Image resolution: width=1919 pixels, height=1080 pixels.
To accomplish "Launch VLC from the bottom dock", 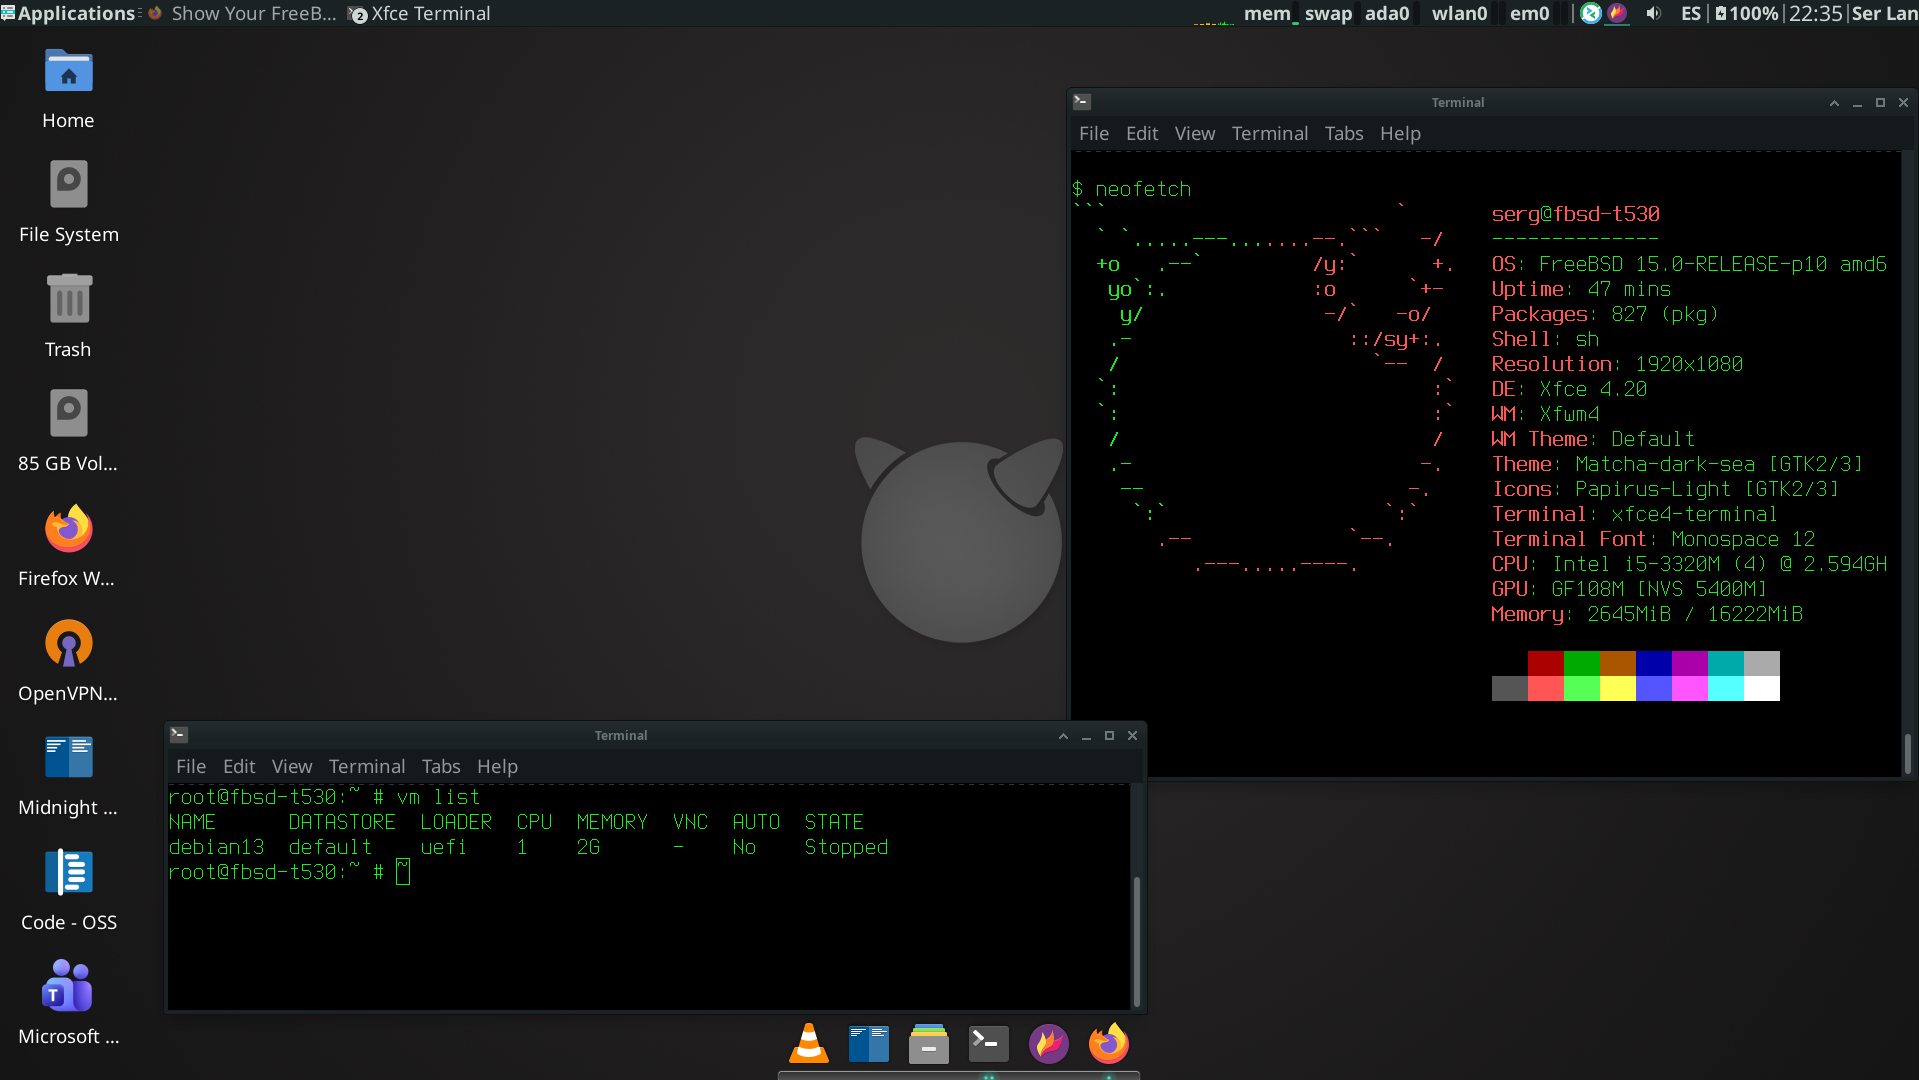I will [809, 1044].
